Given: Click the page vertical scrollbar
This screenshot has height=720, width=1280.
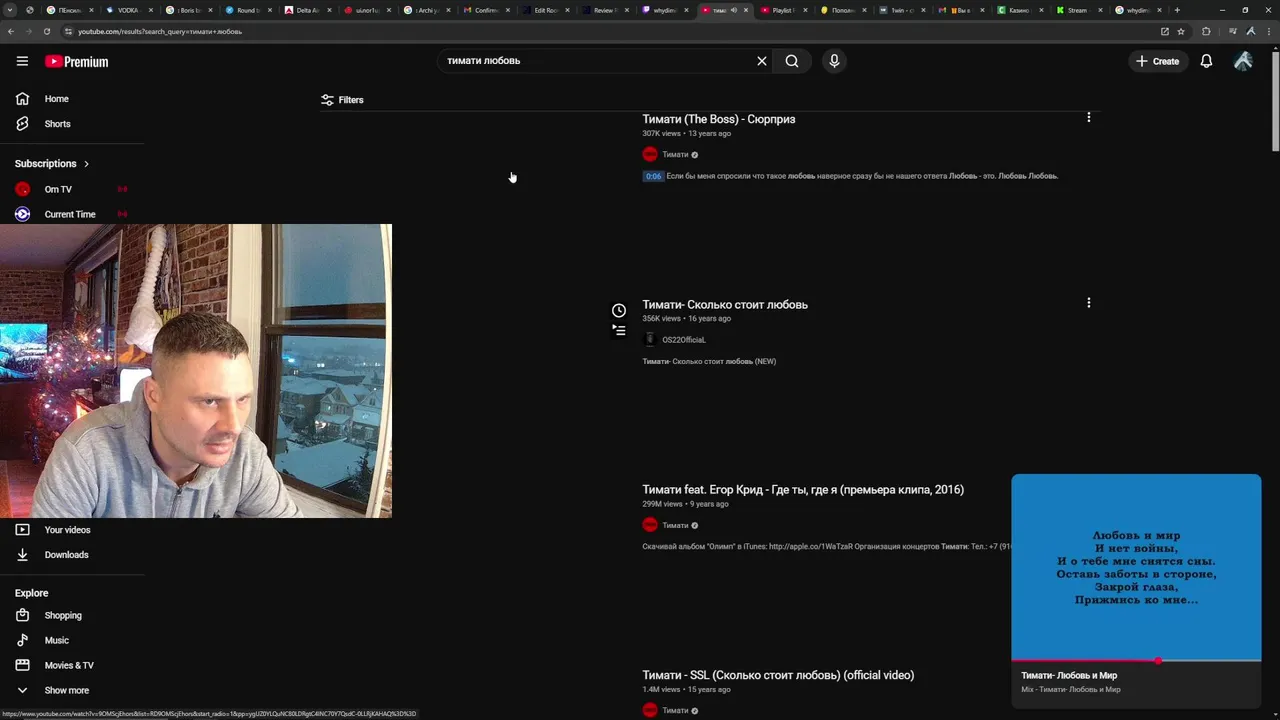Looking at the screenshot, I should [x=1275, y=100].
